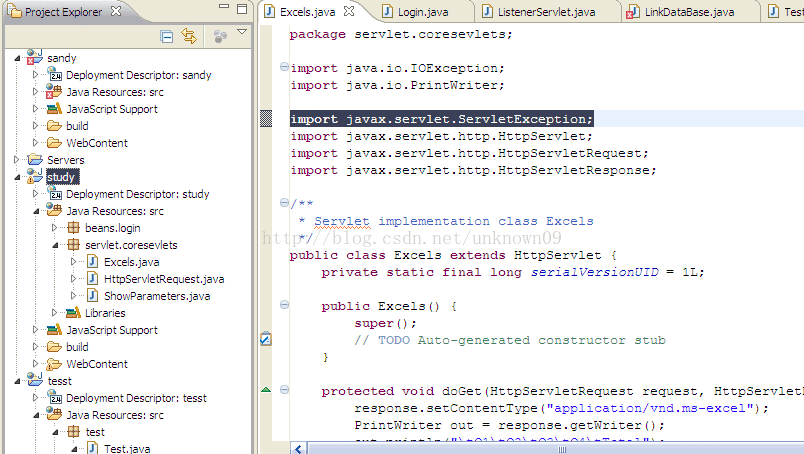Screen dimensions: 804x454
Task: Minimize the Project Explorer panel
Action: coord(224,7)
